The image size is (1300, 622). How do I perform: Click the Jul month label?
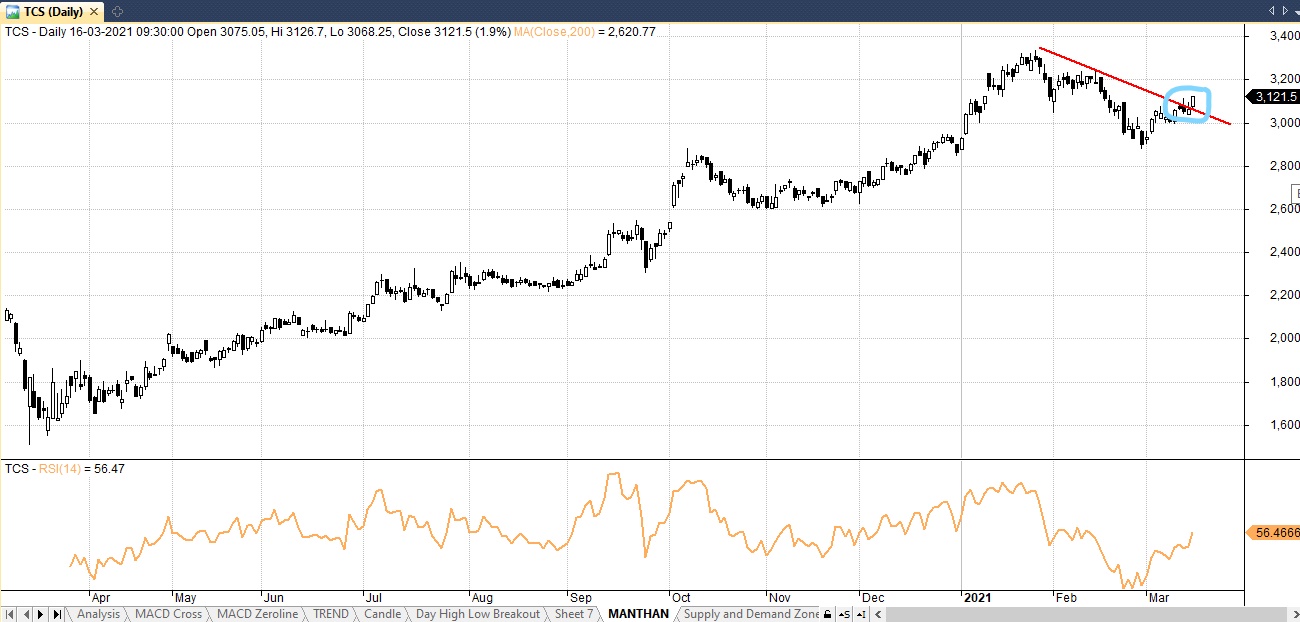click(x=373, y=596)
